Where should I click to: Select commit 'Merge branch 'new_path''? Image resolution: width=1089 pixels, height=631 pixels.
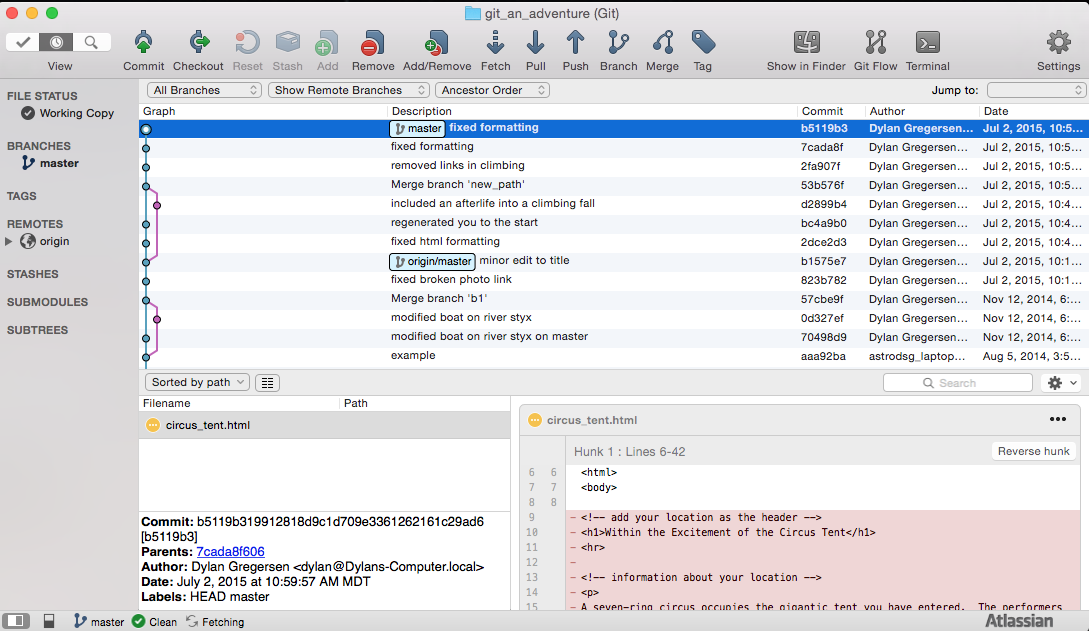coord(613,185)
